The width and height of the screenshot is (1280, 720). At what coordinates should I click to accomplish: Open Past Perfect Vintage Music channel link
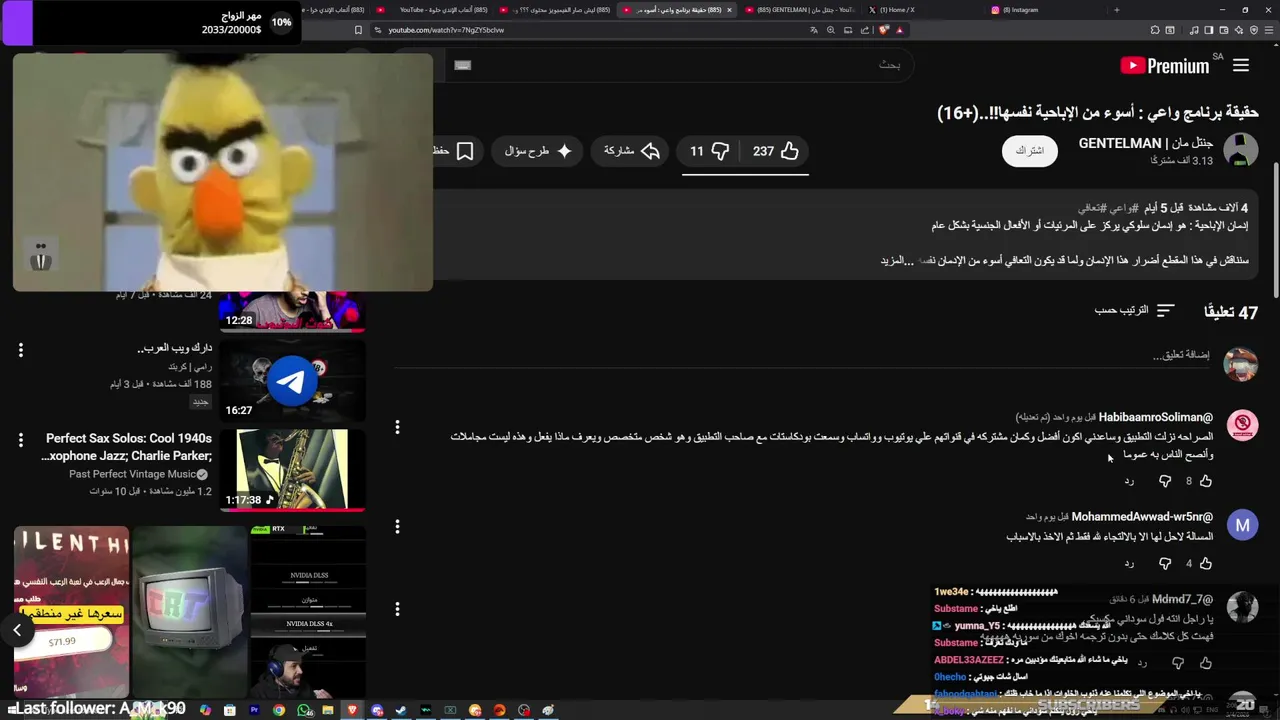(133, 474)
